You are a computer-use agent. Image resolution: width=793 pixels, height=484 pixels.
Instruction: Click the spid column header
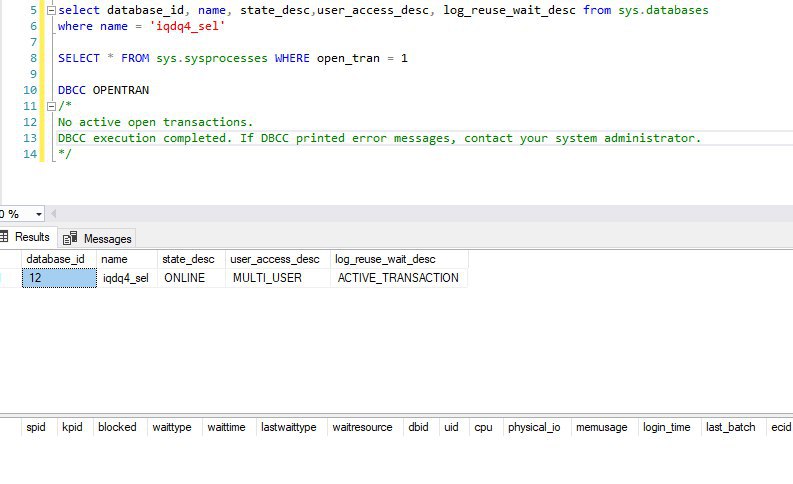click(x=39, y=427)
